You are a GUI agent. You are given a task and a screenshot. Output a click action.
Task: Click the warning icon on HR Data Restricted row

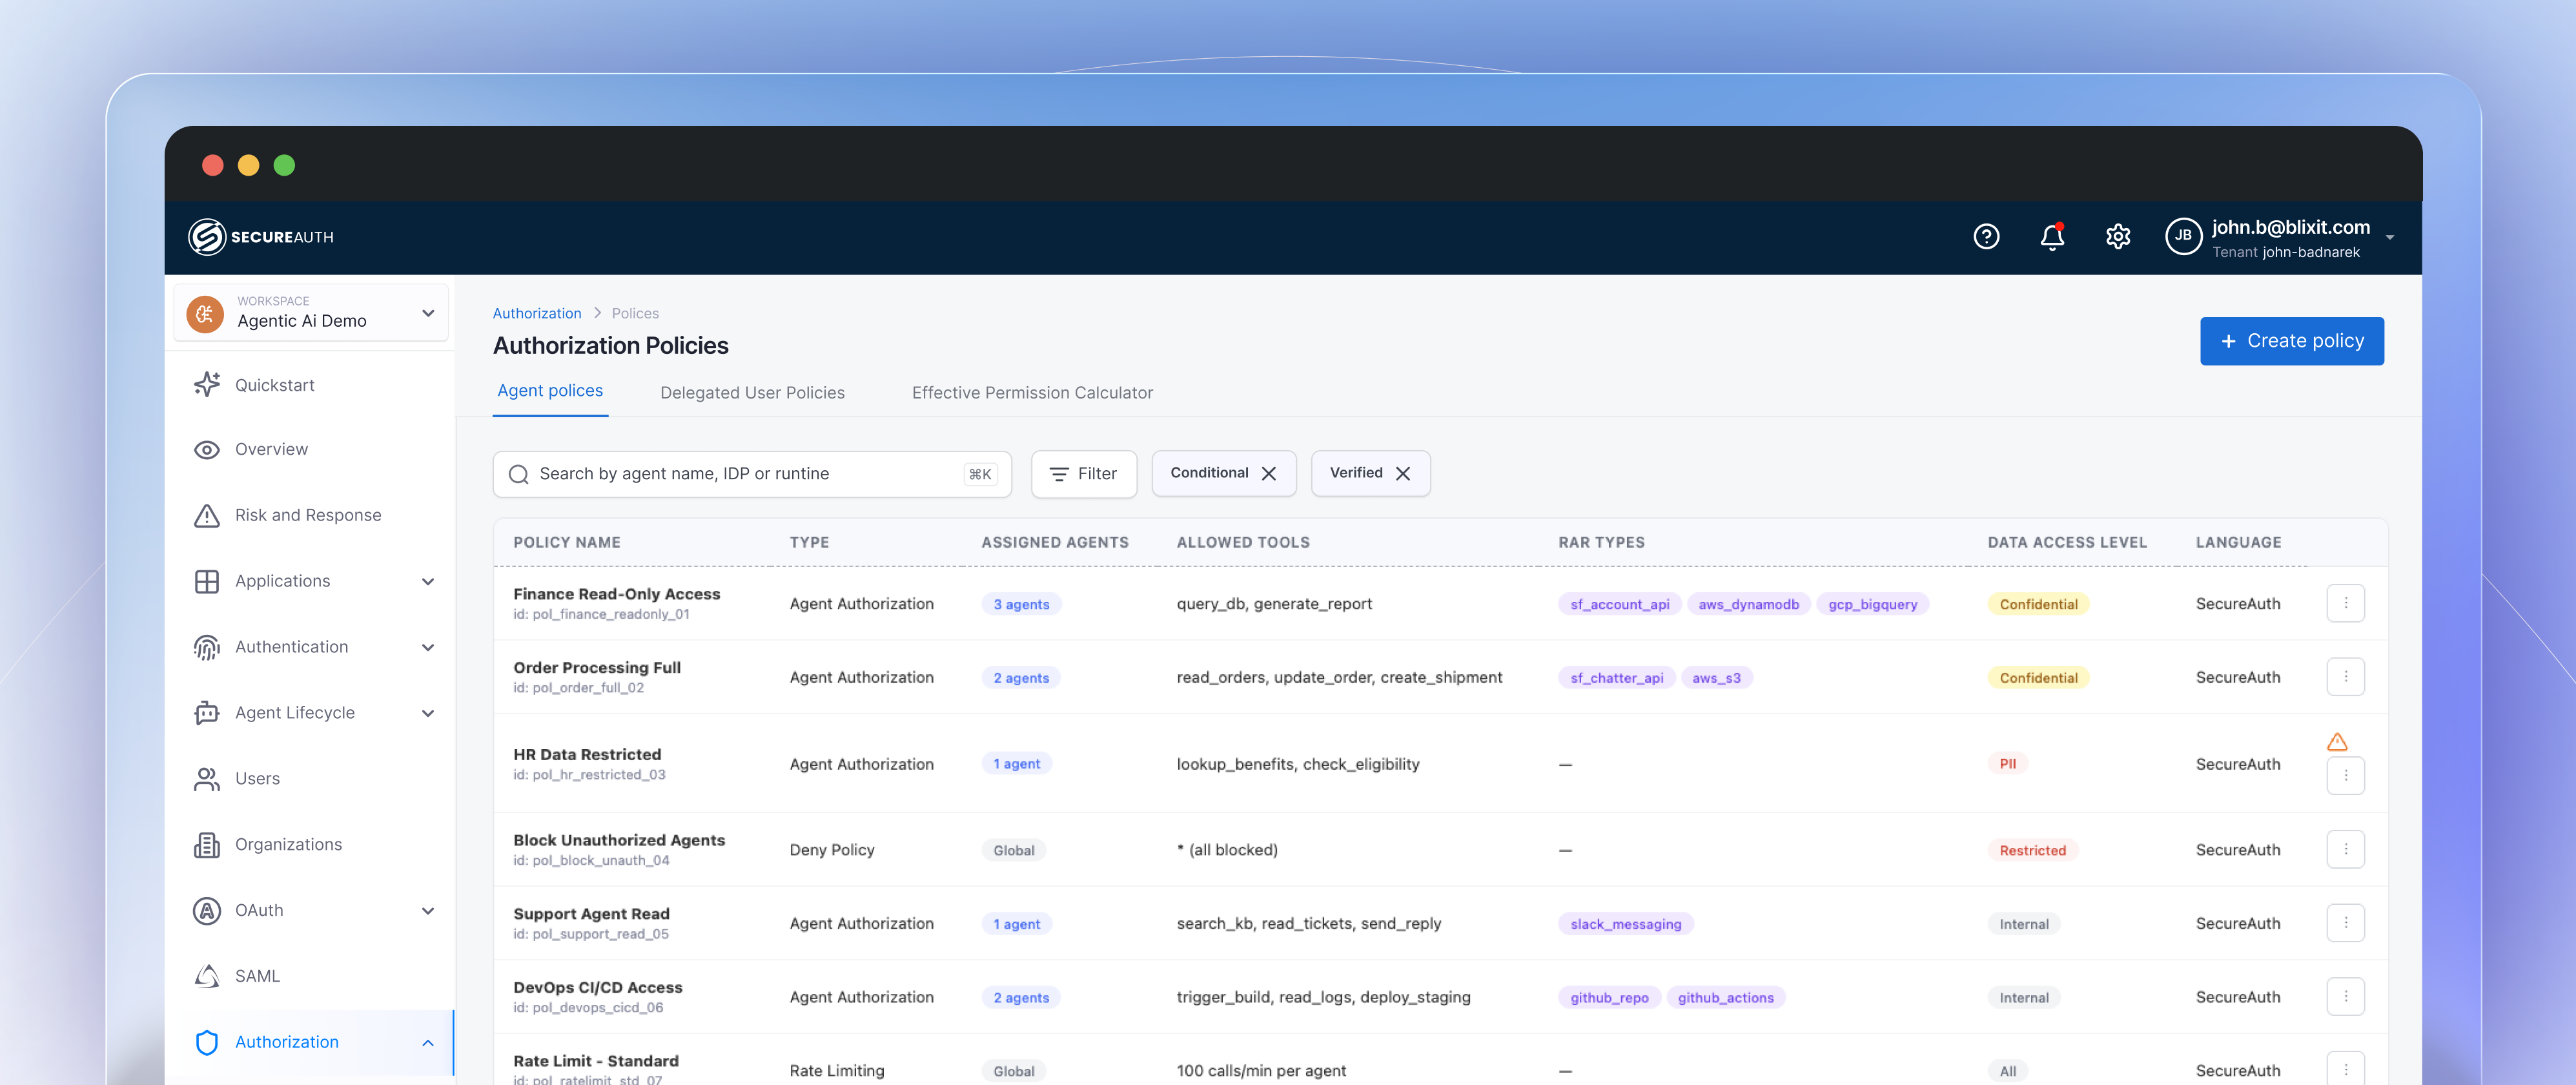click(2337, 741)
